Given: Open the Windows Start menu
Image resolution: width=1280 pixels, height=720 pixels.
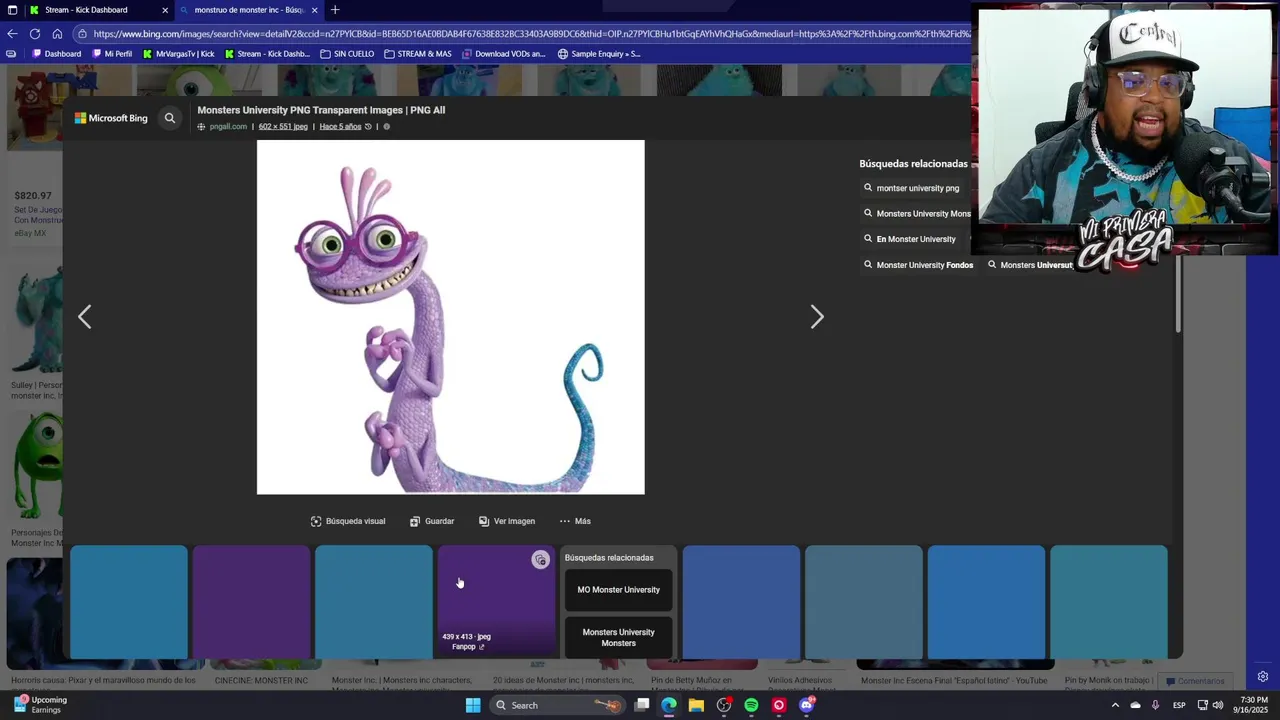Looking at the screenshot, I should 473,705.
